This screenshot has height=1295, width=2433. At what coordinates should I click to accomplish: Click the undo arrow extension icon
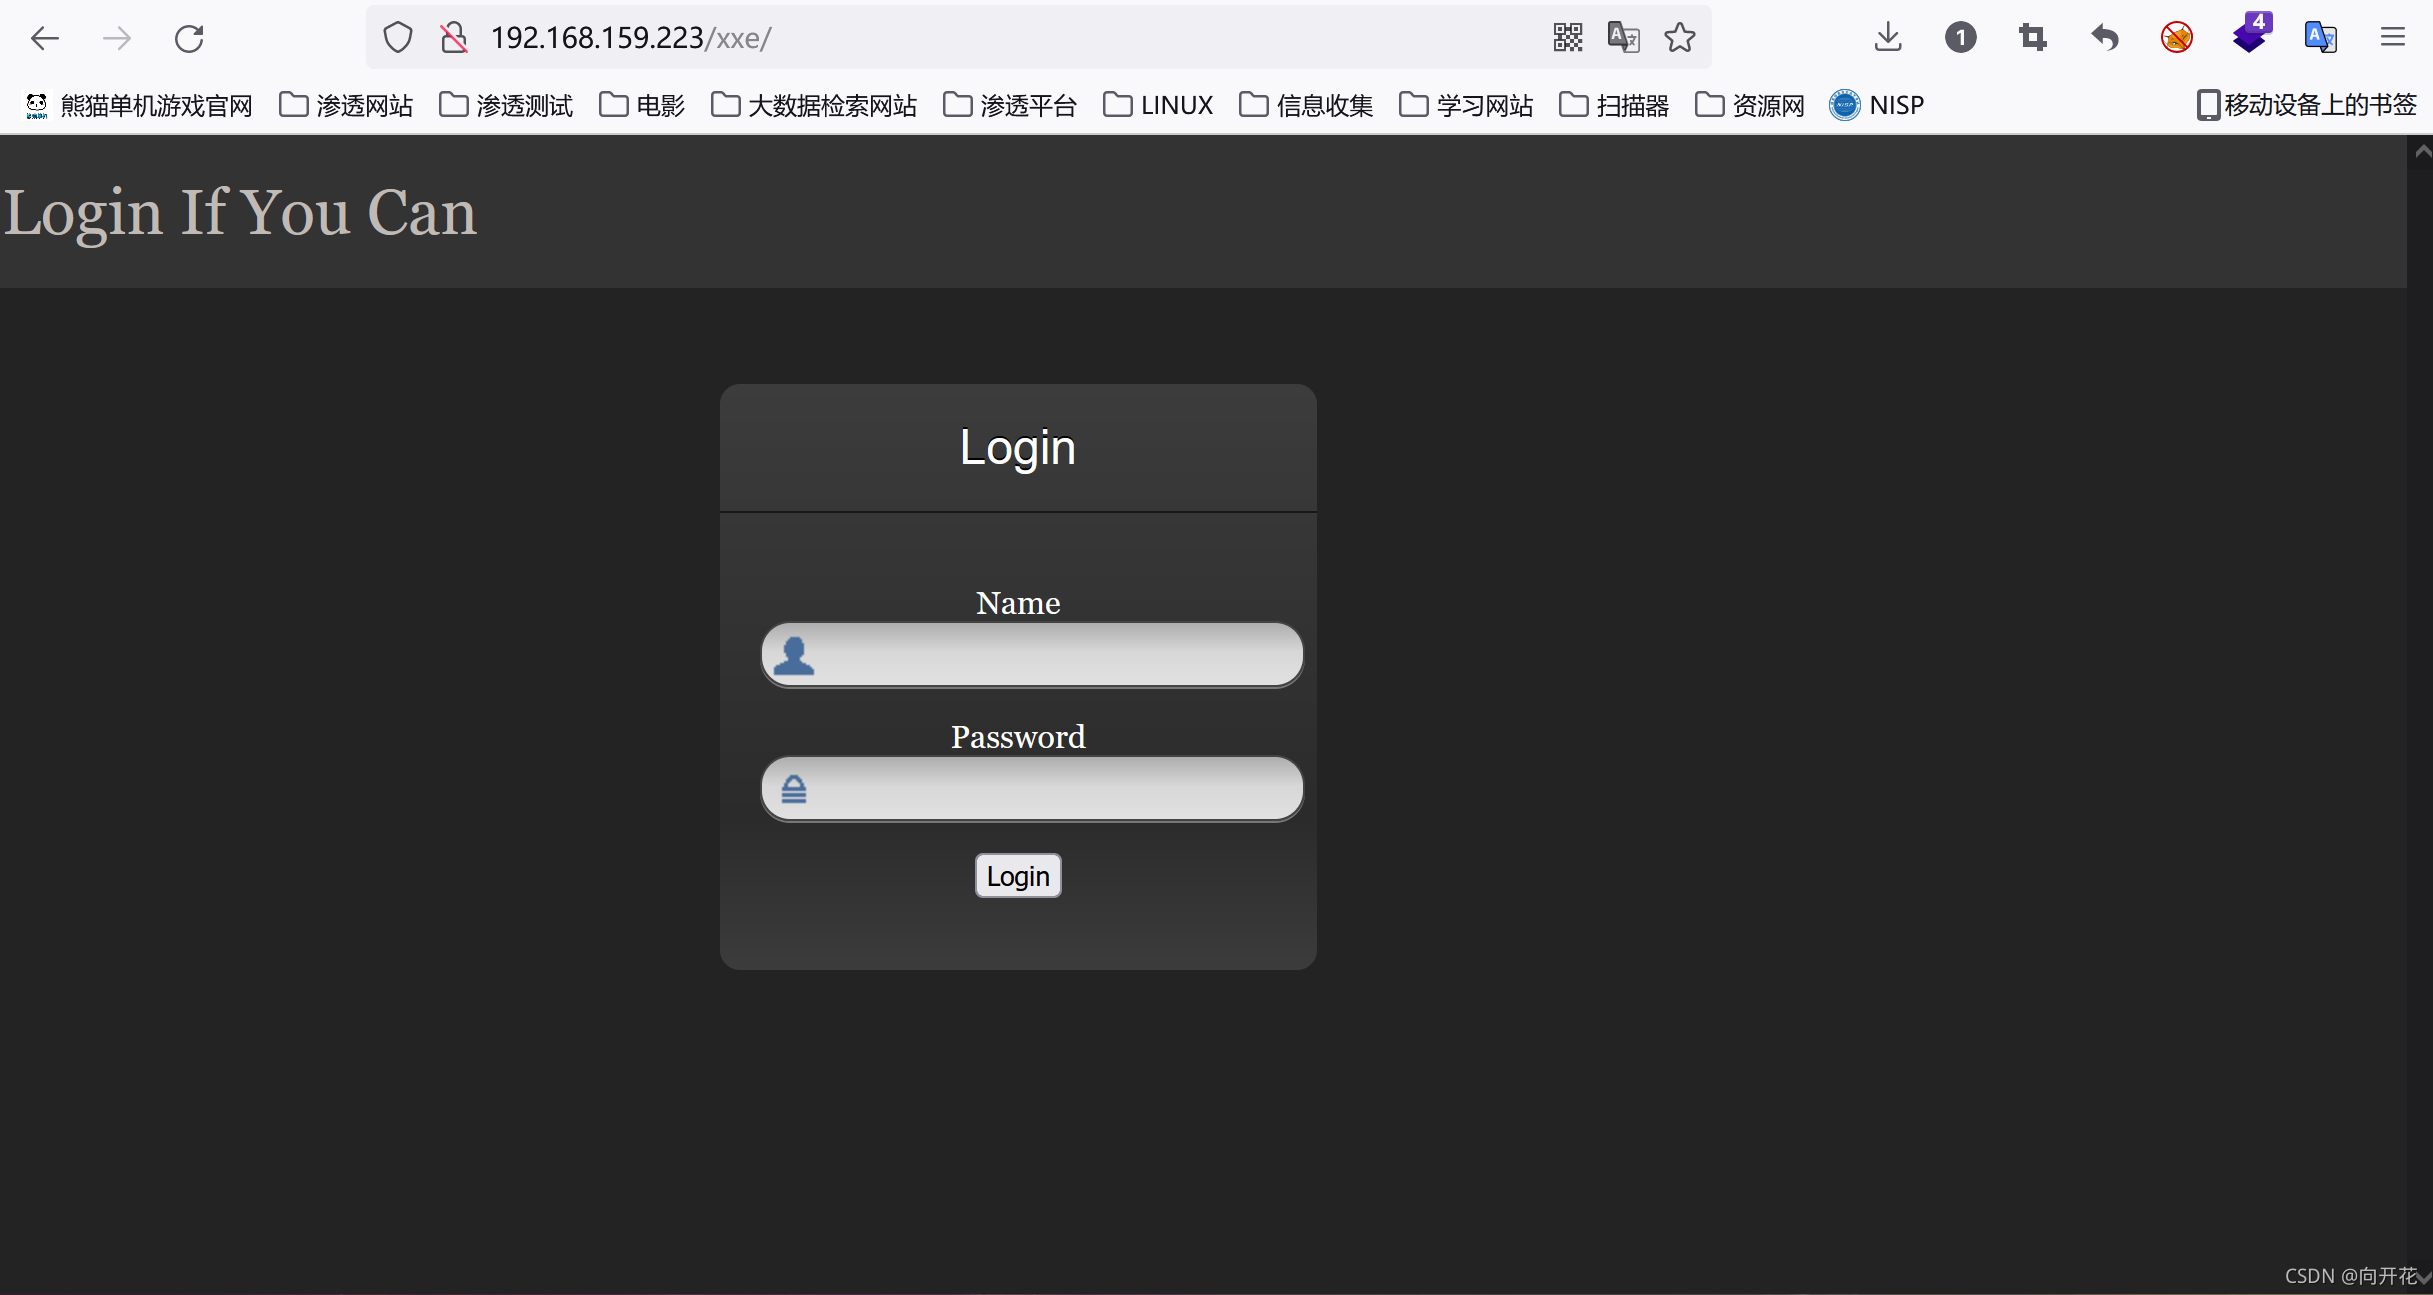[x=2105, y=38]
